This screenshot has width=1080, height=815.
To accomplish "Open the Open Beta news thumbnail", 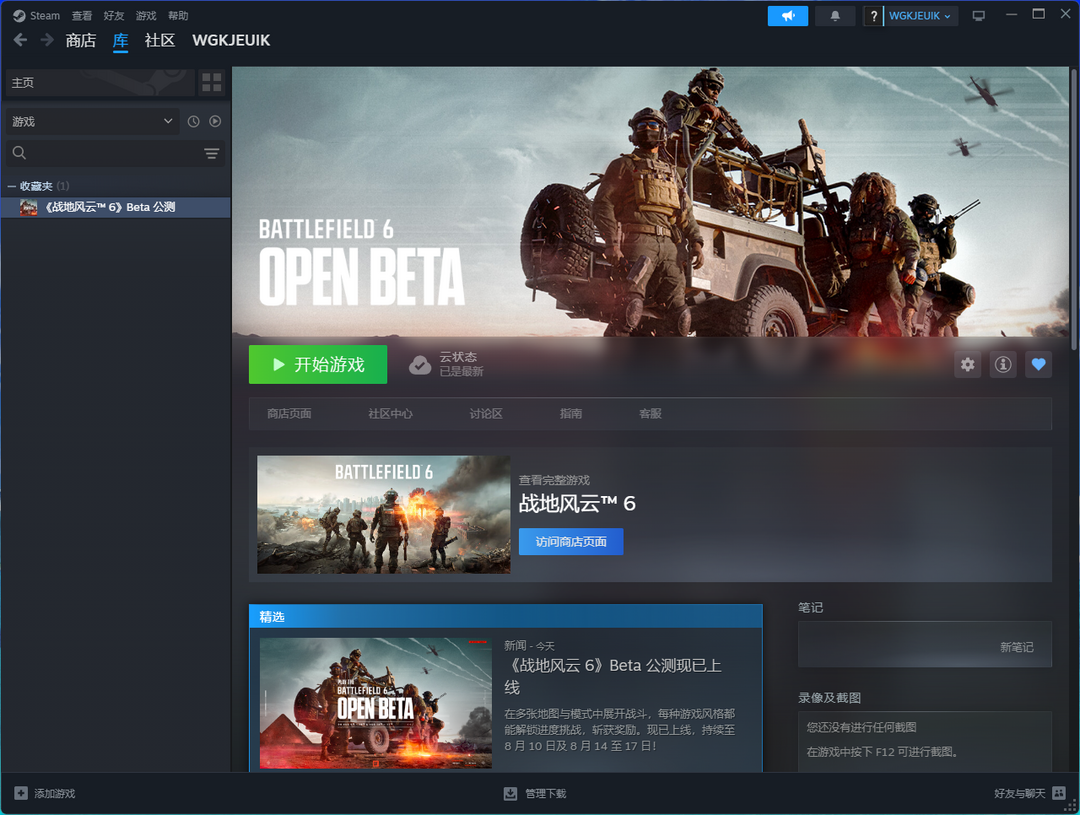I will coord(375,703).
